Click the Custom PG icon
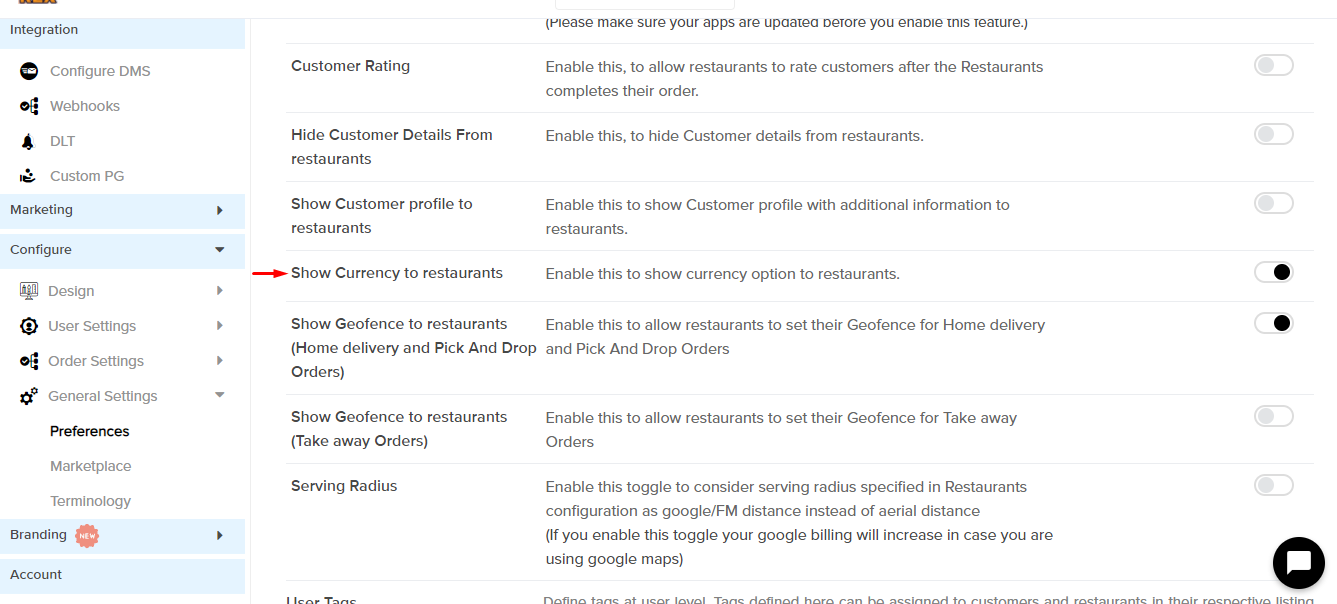1337x604 pixels. point(29,176)
